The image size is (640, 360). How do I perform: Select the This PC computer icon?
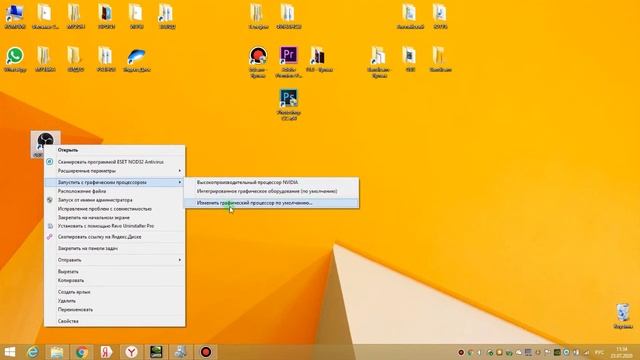15,17
